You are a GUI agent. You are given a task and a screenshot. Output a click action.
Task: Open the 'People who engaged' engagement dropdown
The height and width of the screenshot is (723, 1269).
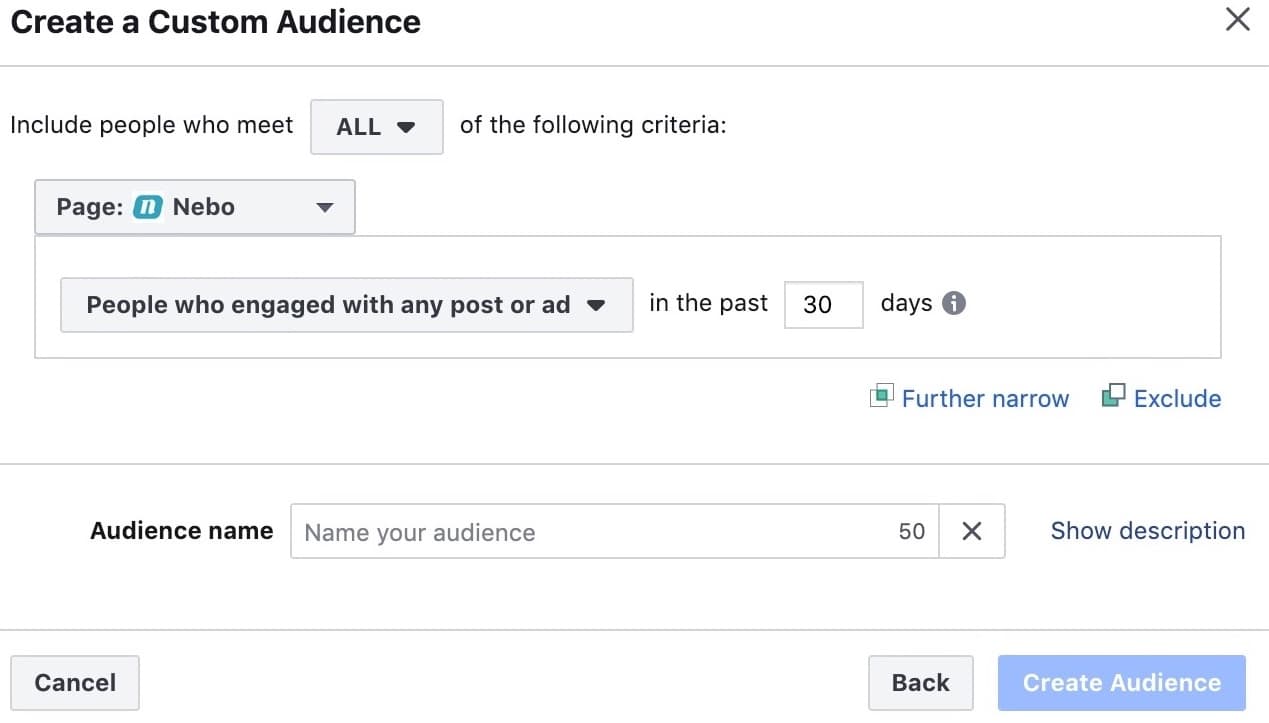tap(346, 305)
